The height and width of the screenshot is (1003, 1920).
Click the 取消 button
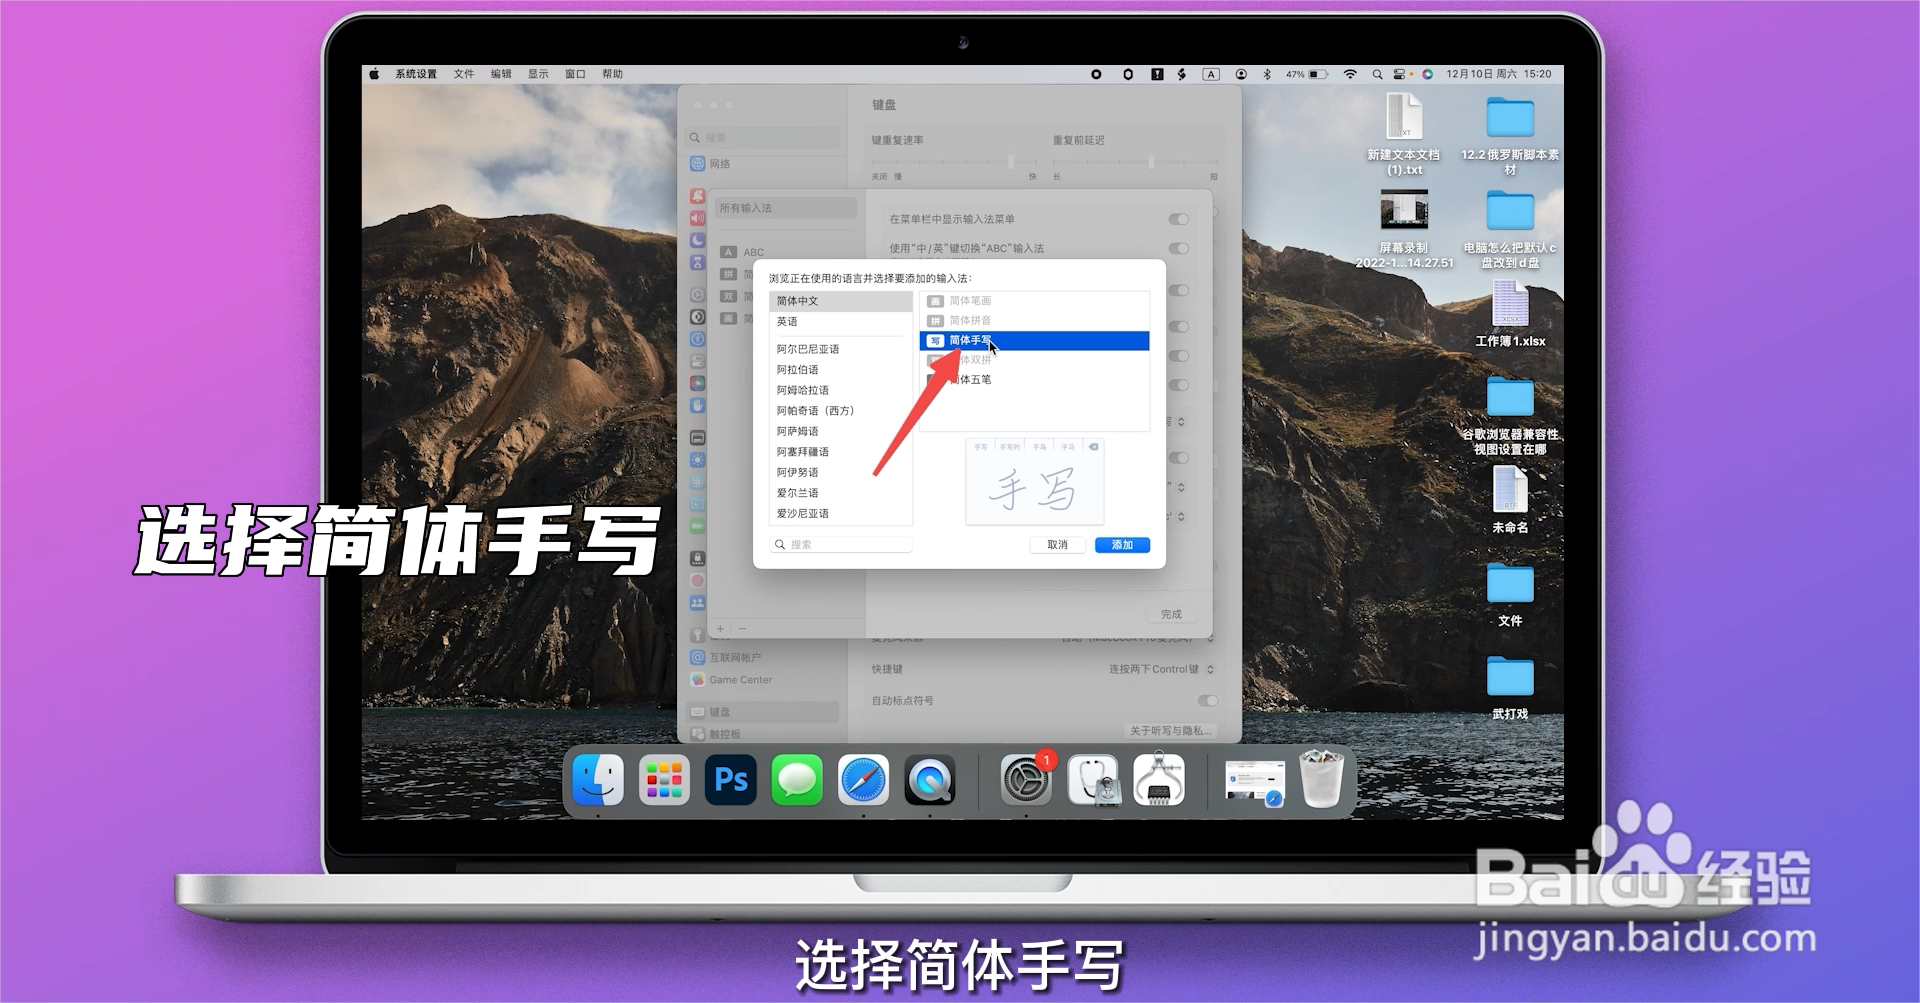[1057, 545]
